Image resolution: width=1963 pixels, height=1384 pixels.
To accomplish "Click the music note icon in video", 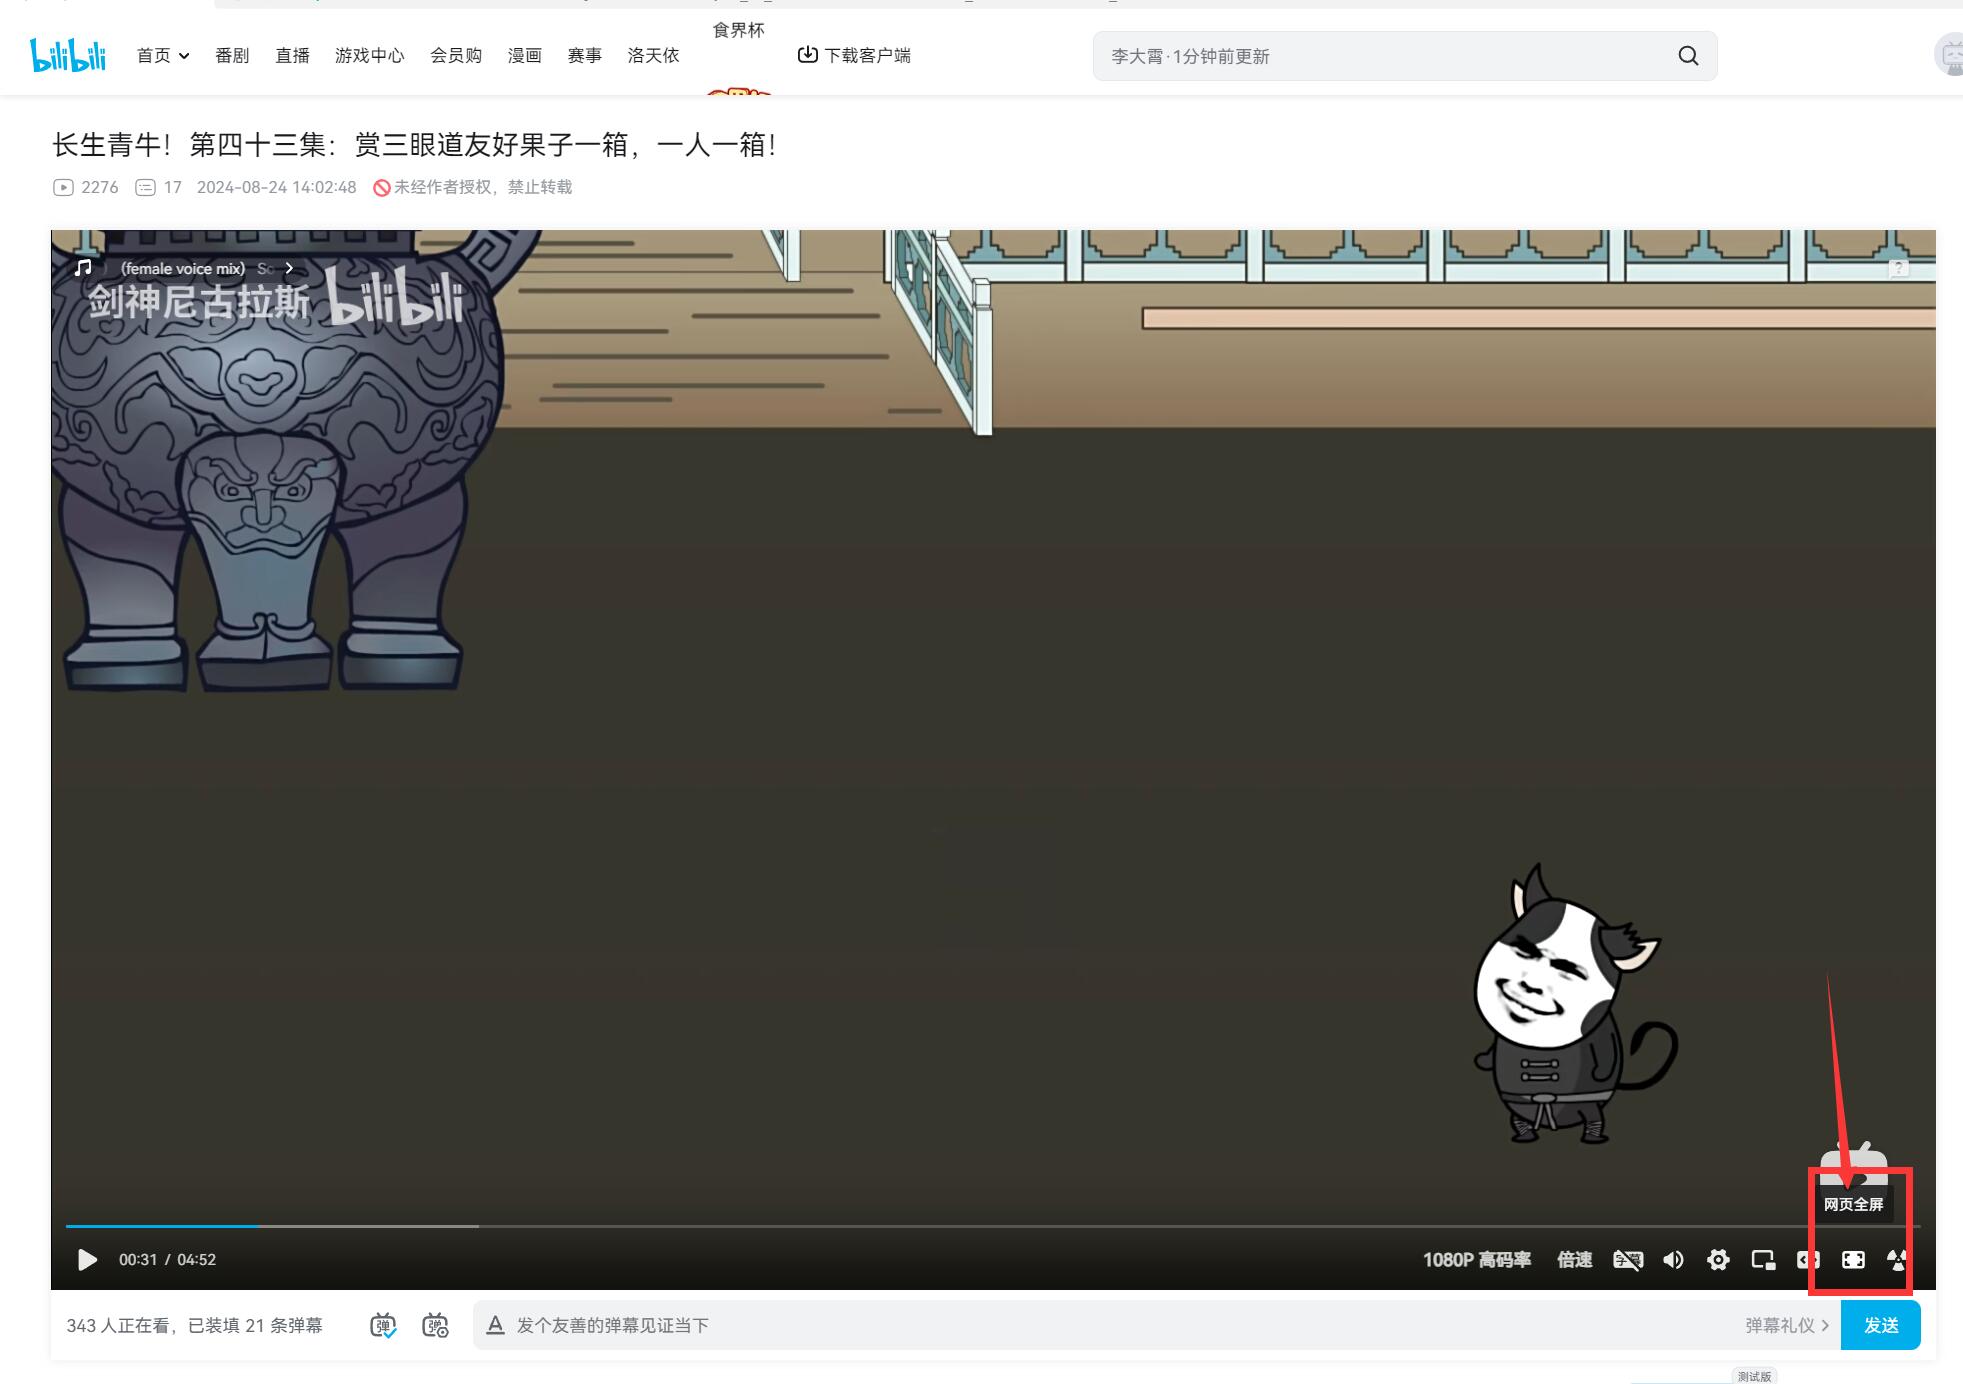I will [83, 268].
